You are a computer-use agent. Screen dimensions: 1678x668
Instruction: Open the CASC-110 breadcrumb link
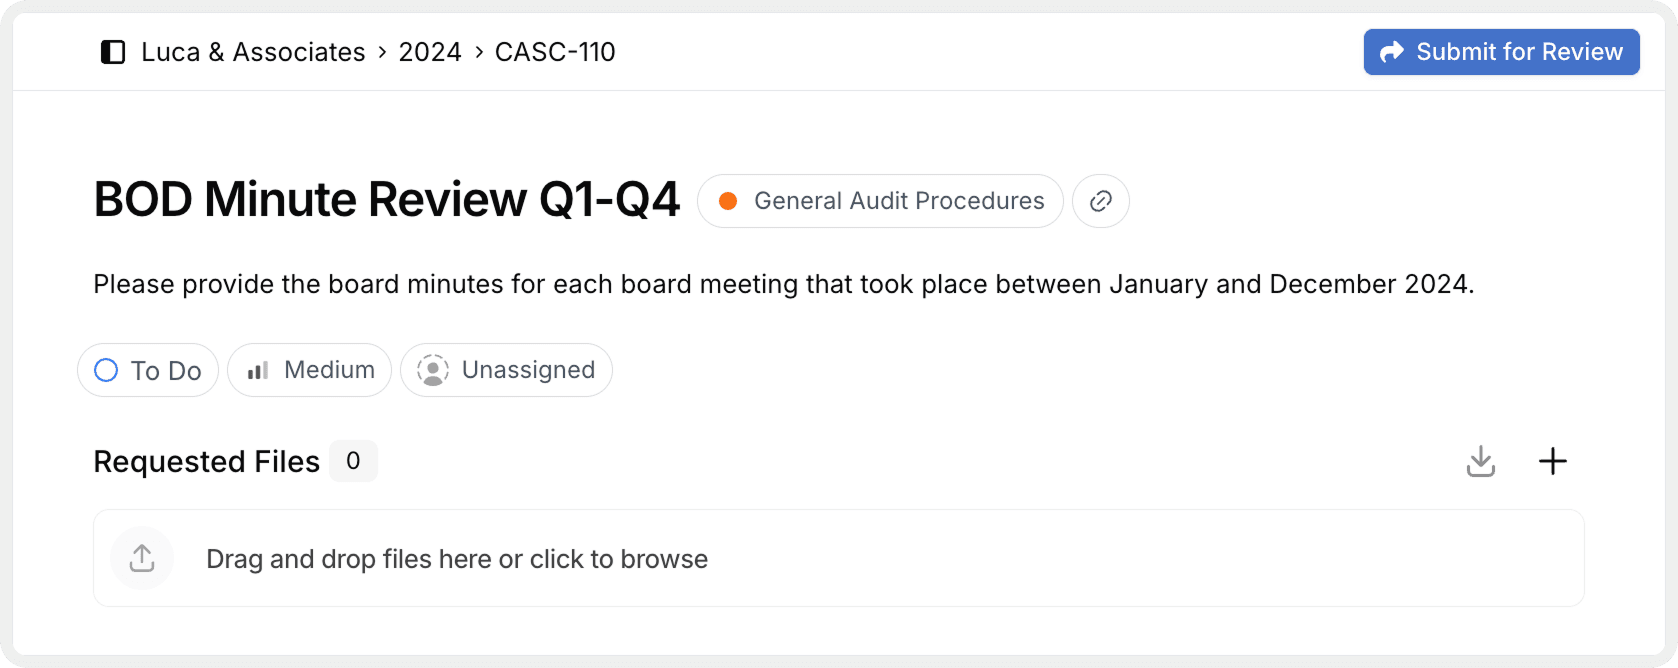(x=555, y=52)
